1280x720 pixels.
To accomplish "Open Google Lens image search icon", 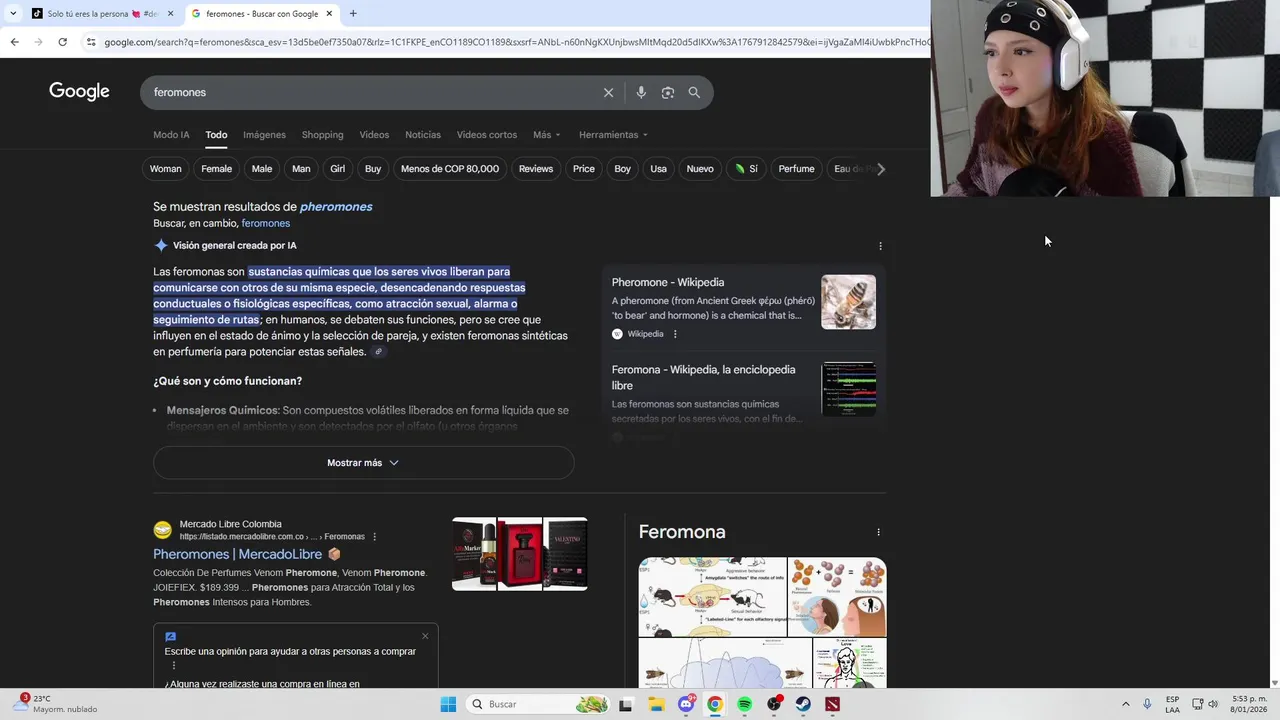I will (x=668, y=92).
